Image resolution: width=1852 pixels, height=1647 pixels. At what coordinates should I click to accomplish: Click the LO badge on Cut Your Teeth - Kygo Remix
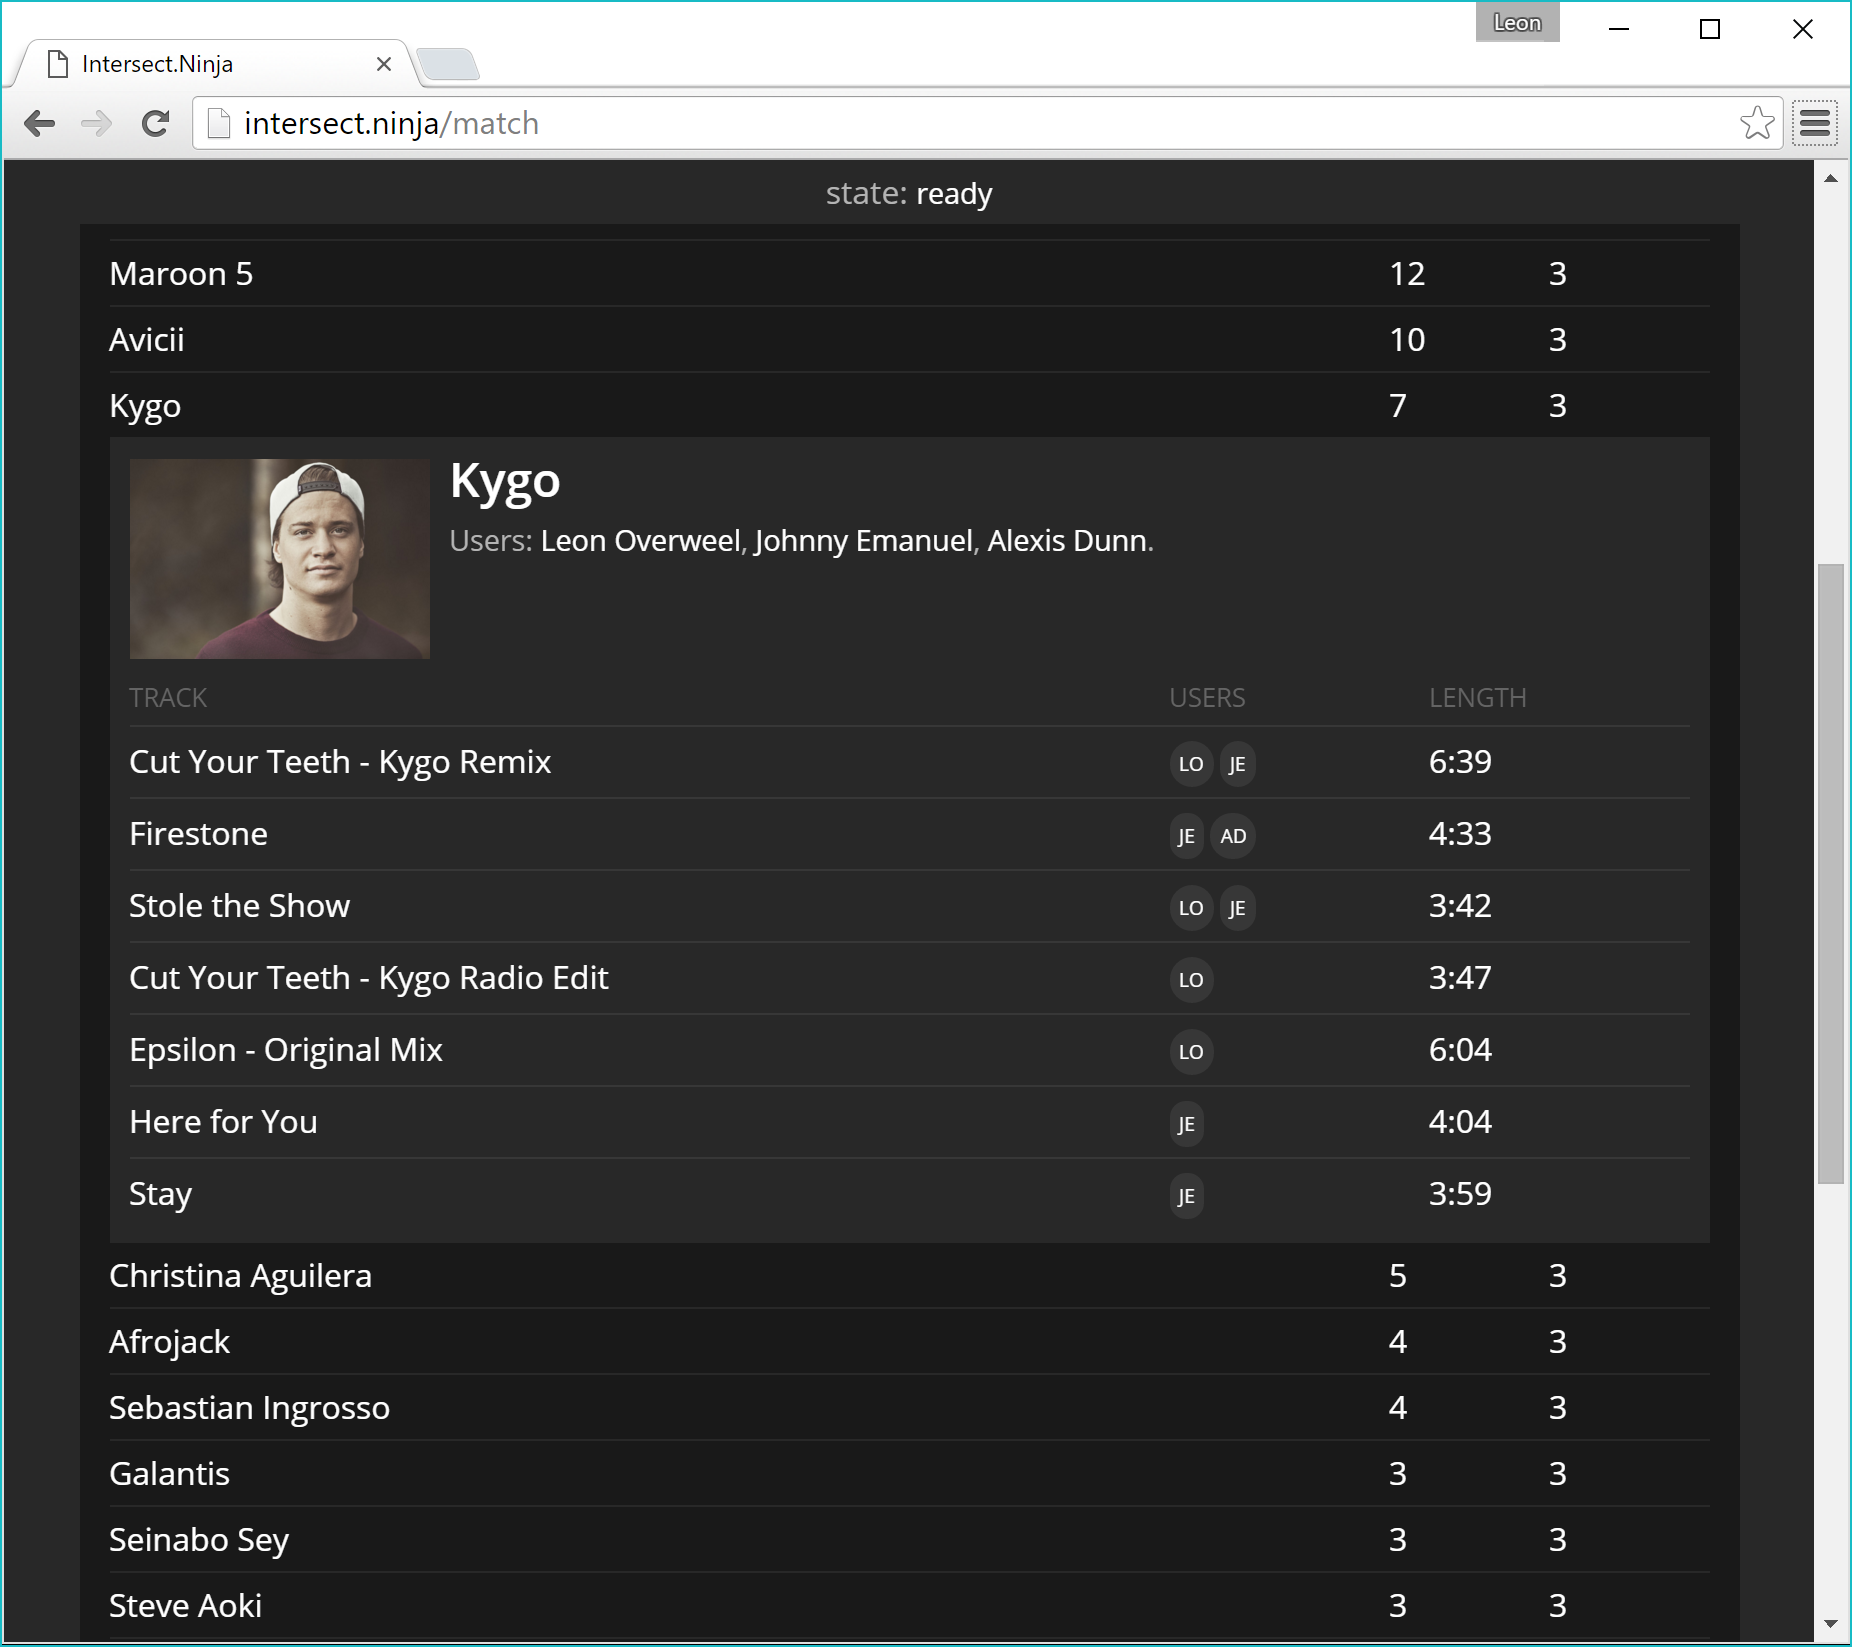1191,764
